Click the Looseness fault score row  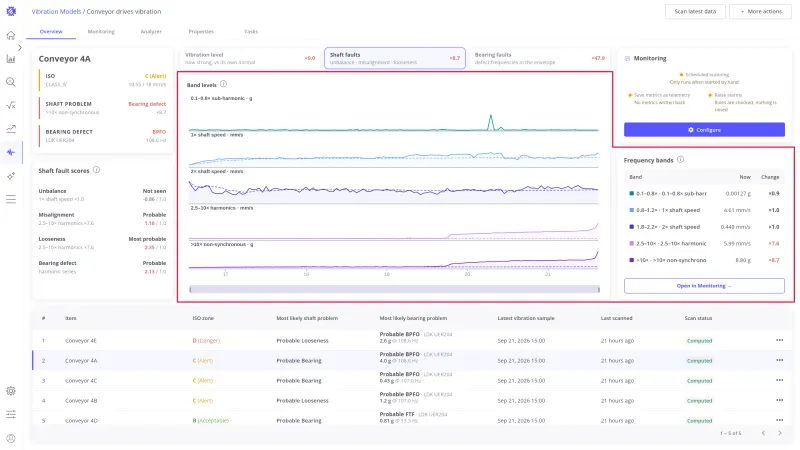(102, 243)
